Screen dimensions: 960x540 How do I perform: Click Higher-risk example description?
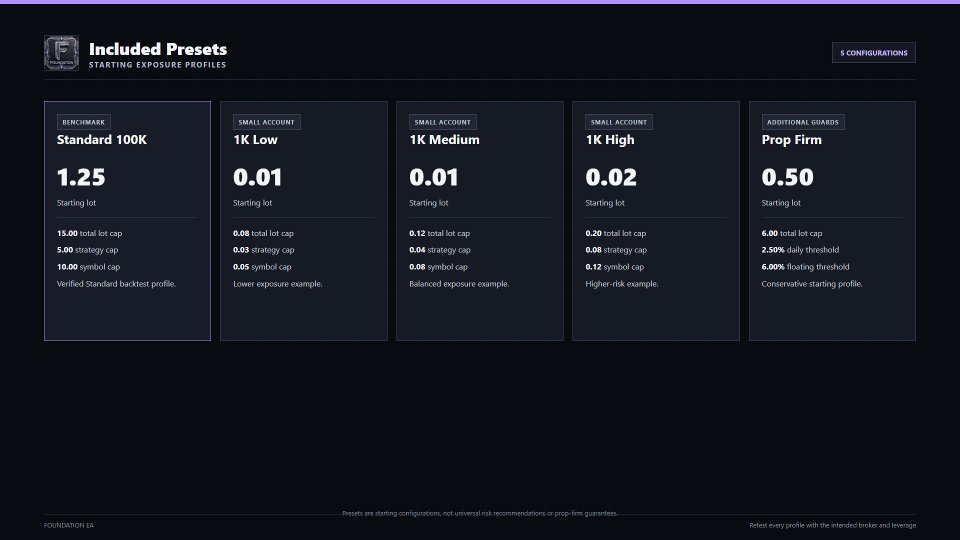pos(622,284)
